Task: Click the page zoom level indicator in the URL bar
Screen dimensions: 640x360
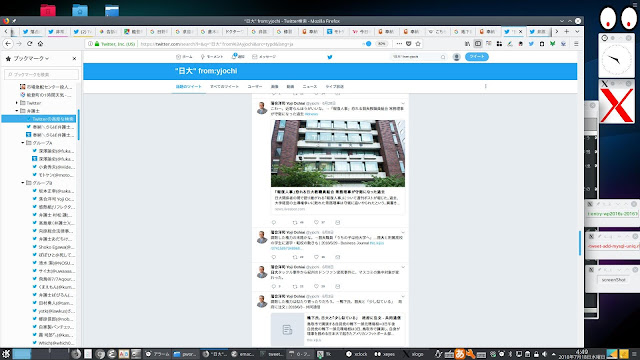Action: click(381, 44)
